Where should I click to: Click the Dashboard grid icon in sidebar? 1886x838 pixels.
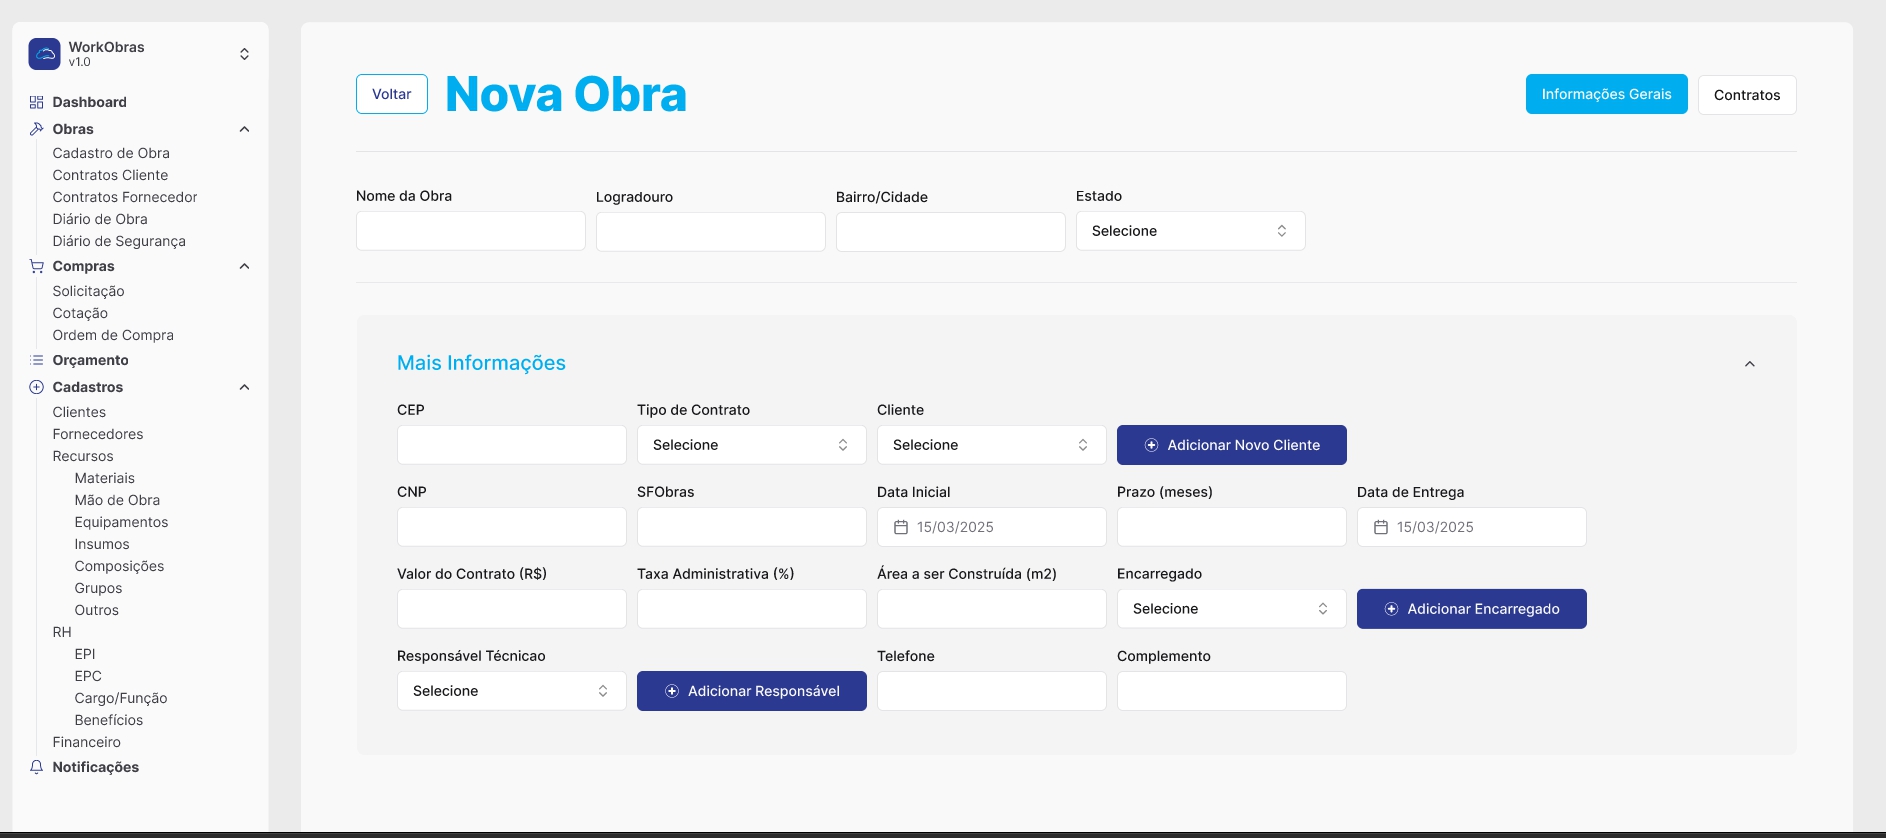[x=37, y=102]
